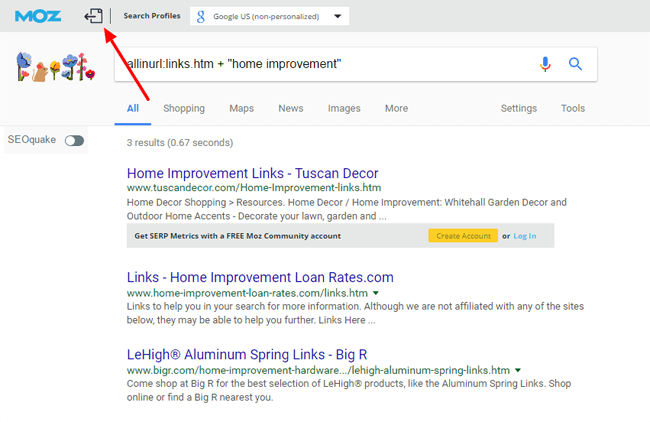Expand arrow next to home-improvement-loan-rates.com URL
Viewport: 650px width, 422px height.
click(x=376, y=293)
